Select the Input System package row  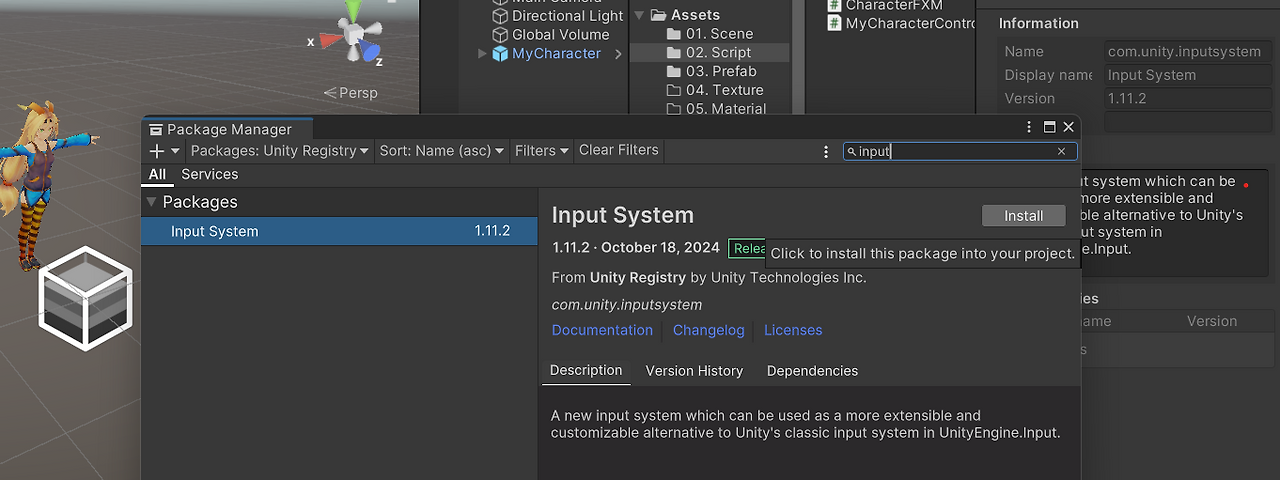coord(340,231)
